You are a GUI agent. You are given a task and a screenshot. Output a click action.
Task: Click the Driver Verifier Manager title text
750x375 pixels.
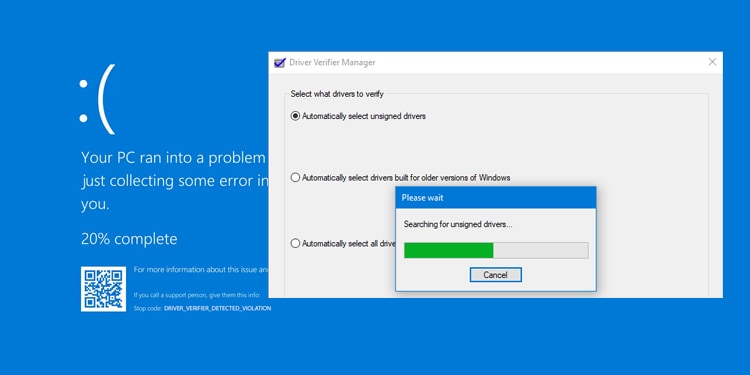332,63
